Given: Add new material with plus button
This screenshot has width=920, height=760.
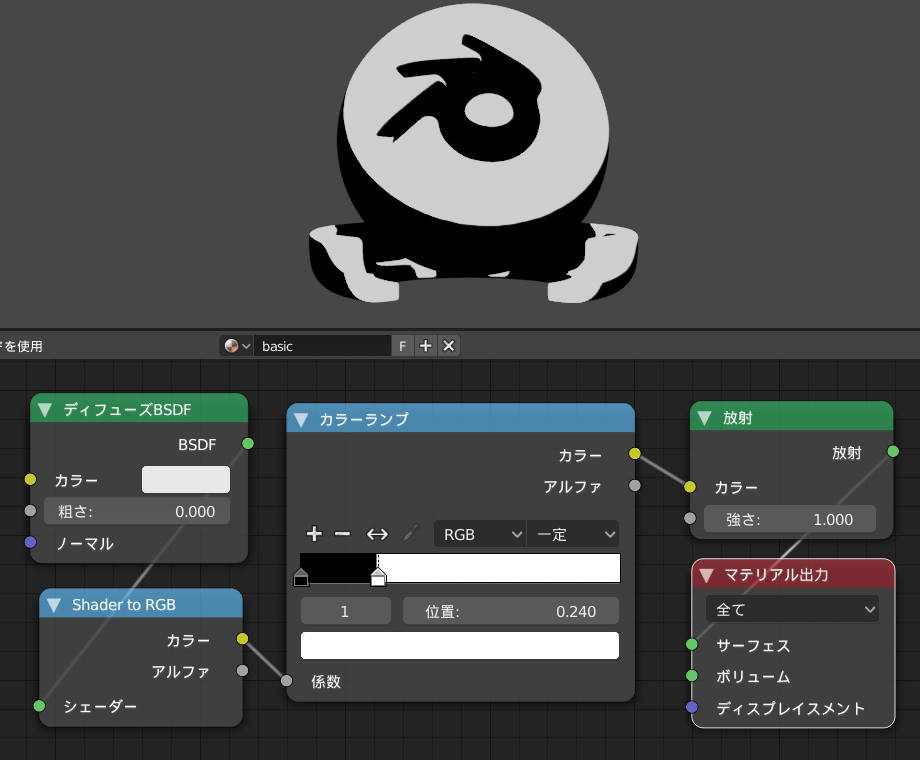Looking at the screenshot, I should tap(425, 346).
